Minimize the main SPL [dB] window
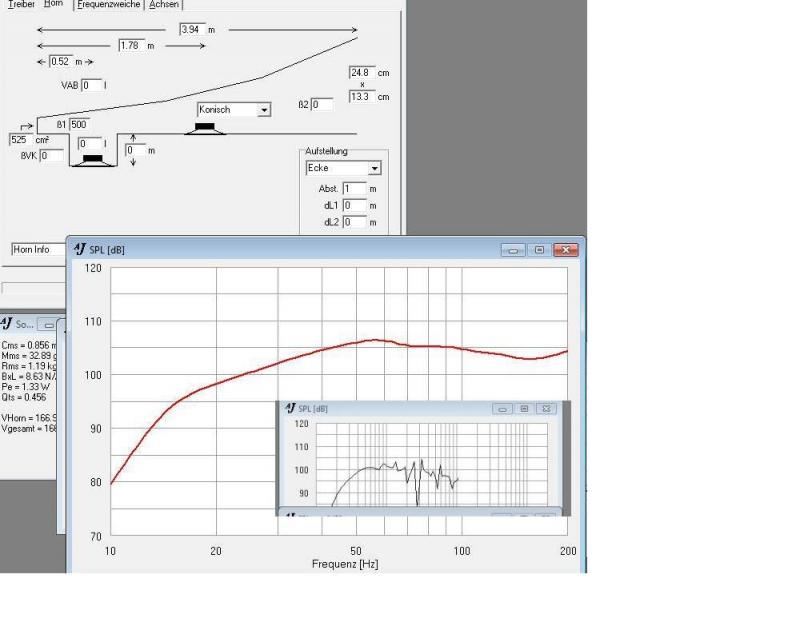The width and height of the screenshot is (800, 638). pyautogui.click(x=513, y=250)
